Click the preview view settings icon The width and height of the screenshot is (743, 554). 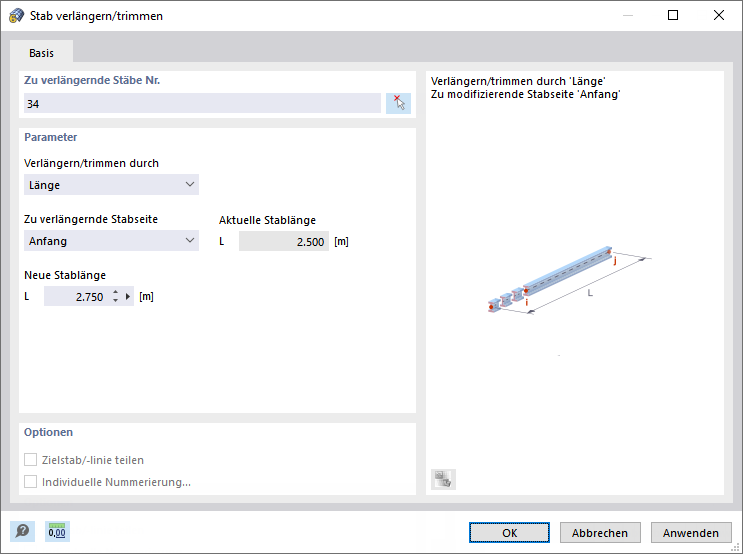click(443, 479)
